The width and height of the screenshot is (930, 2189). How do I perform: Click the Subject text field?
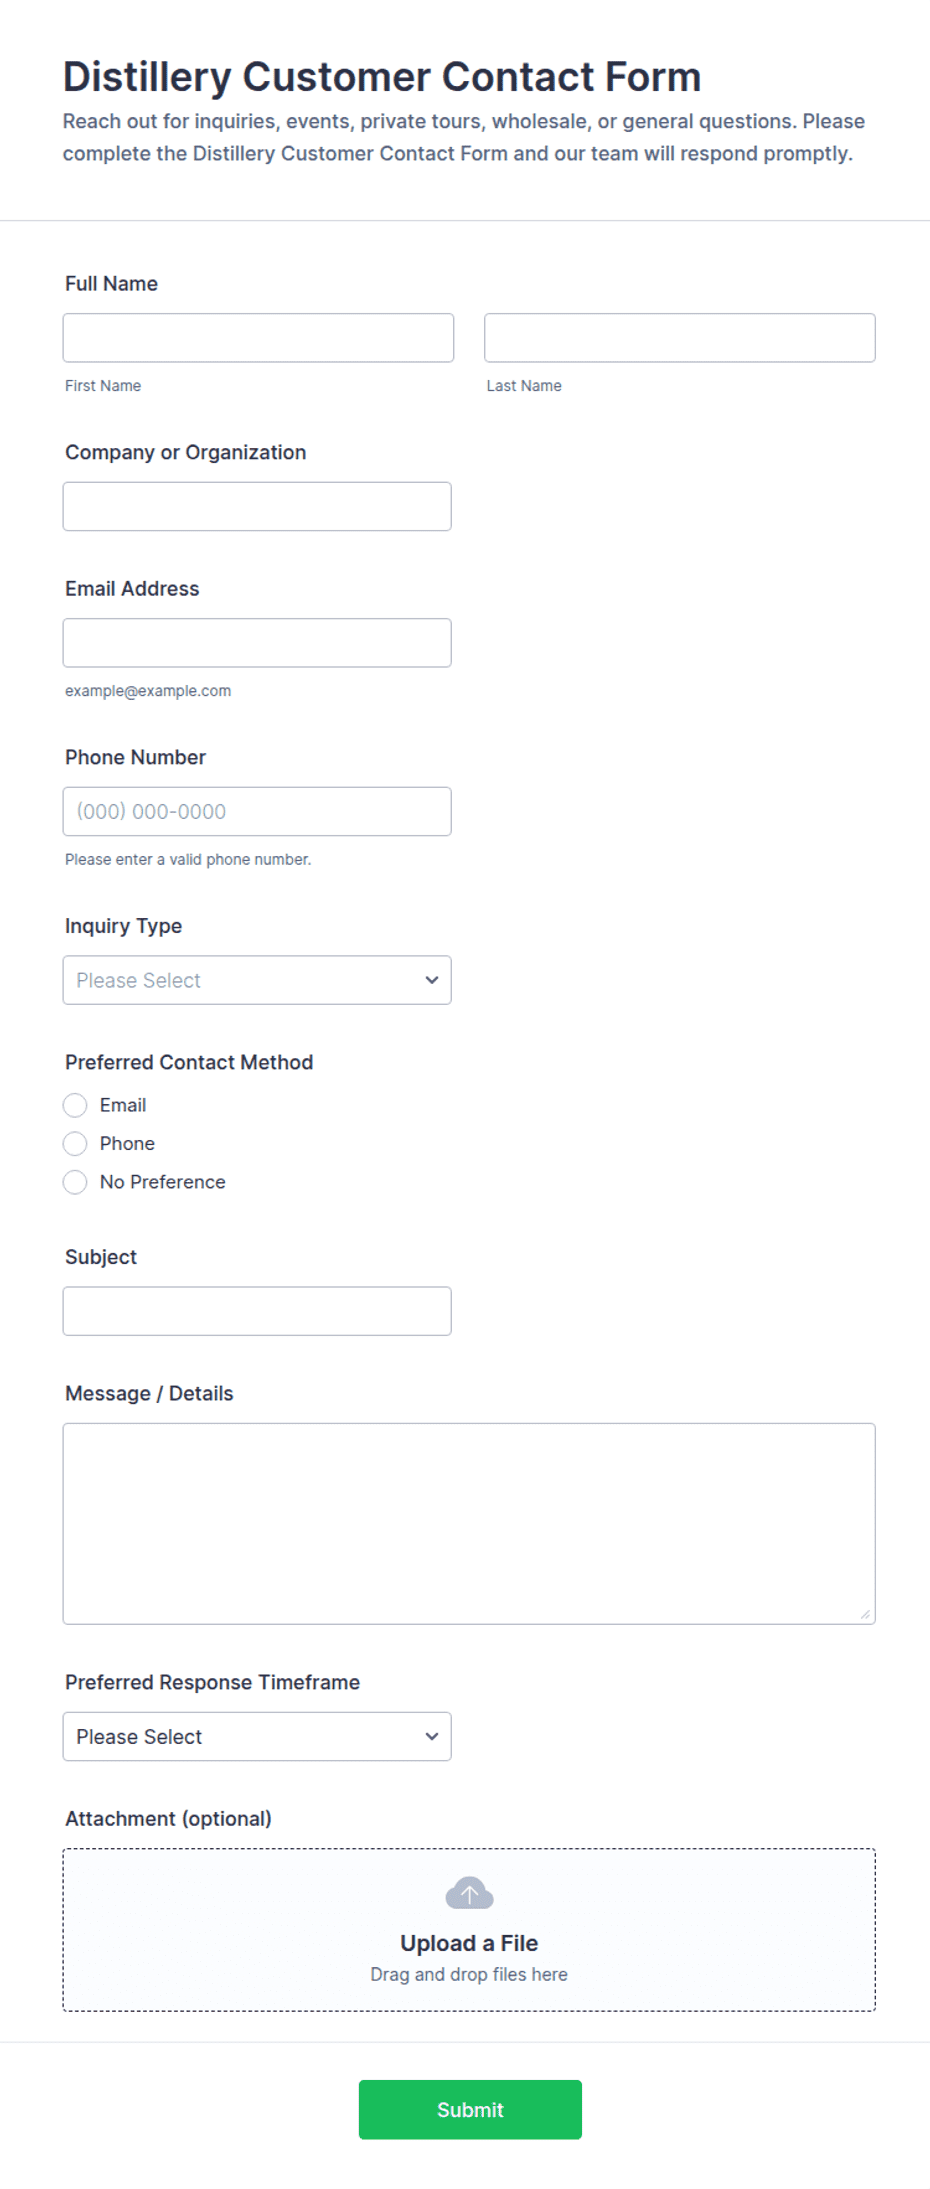point(257,1311)
